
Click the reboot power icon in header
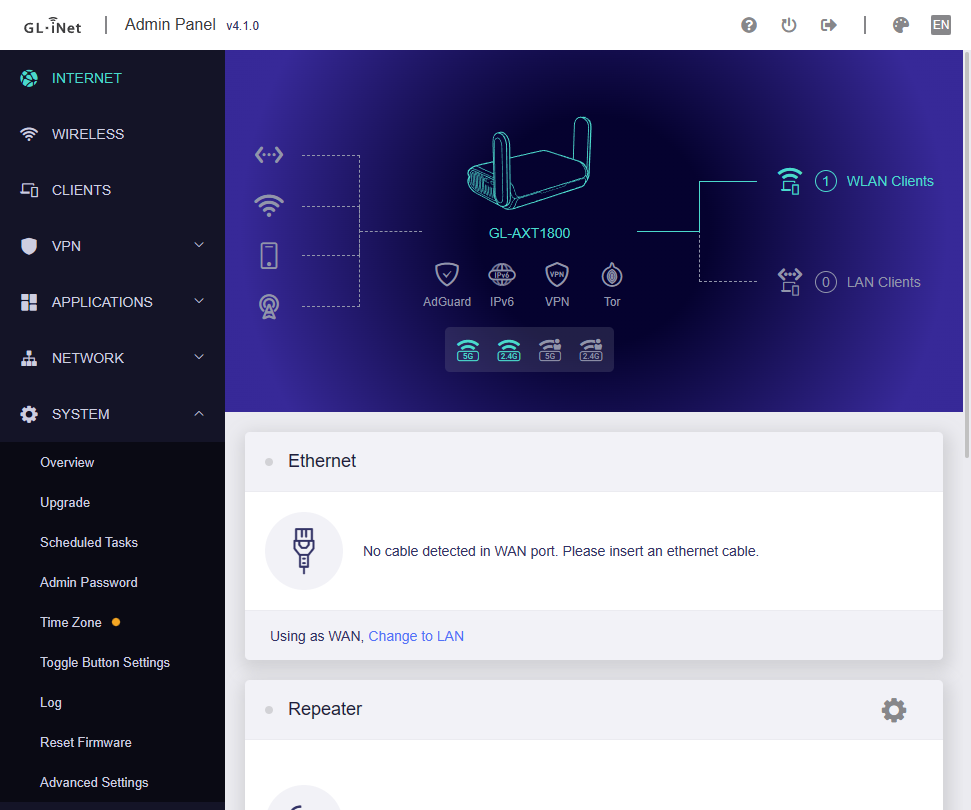788,25
